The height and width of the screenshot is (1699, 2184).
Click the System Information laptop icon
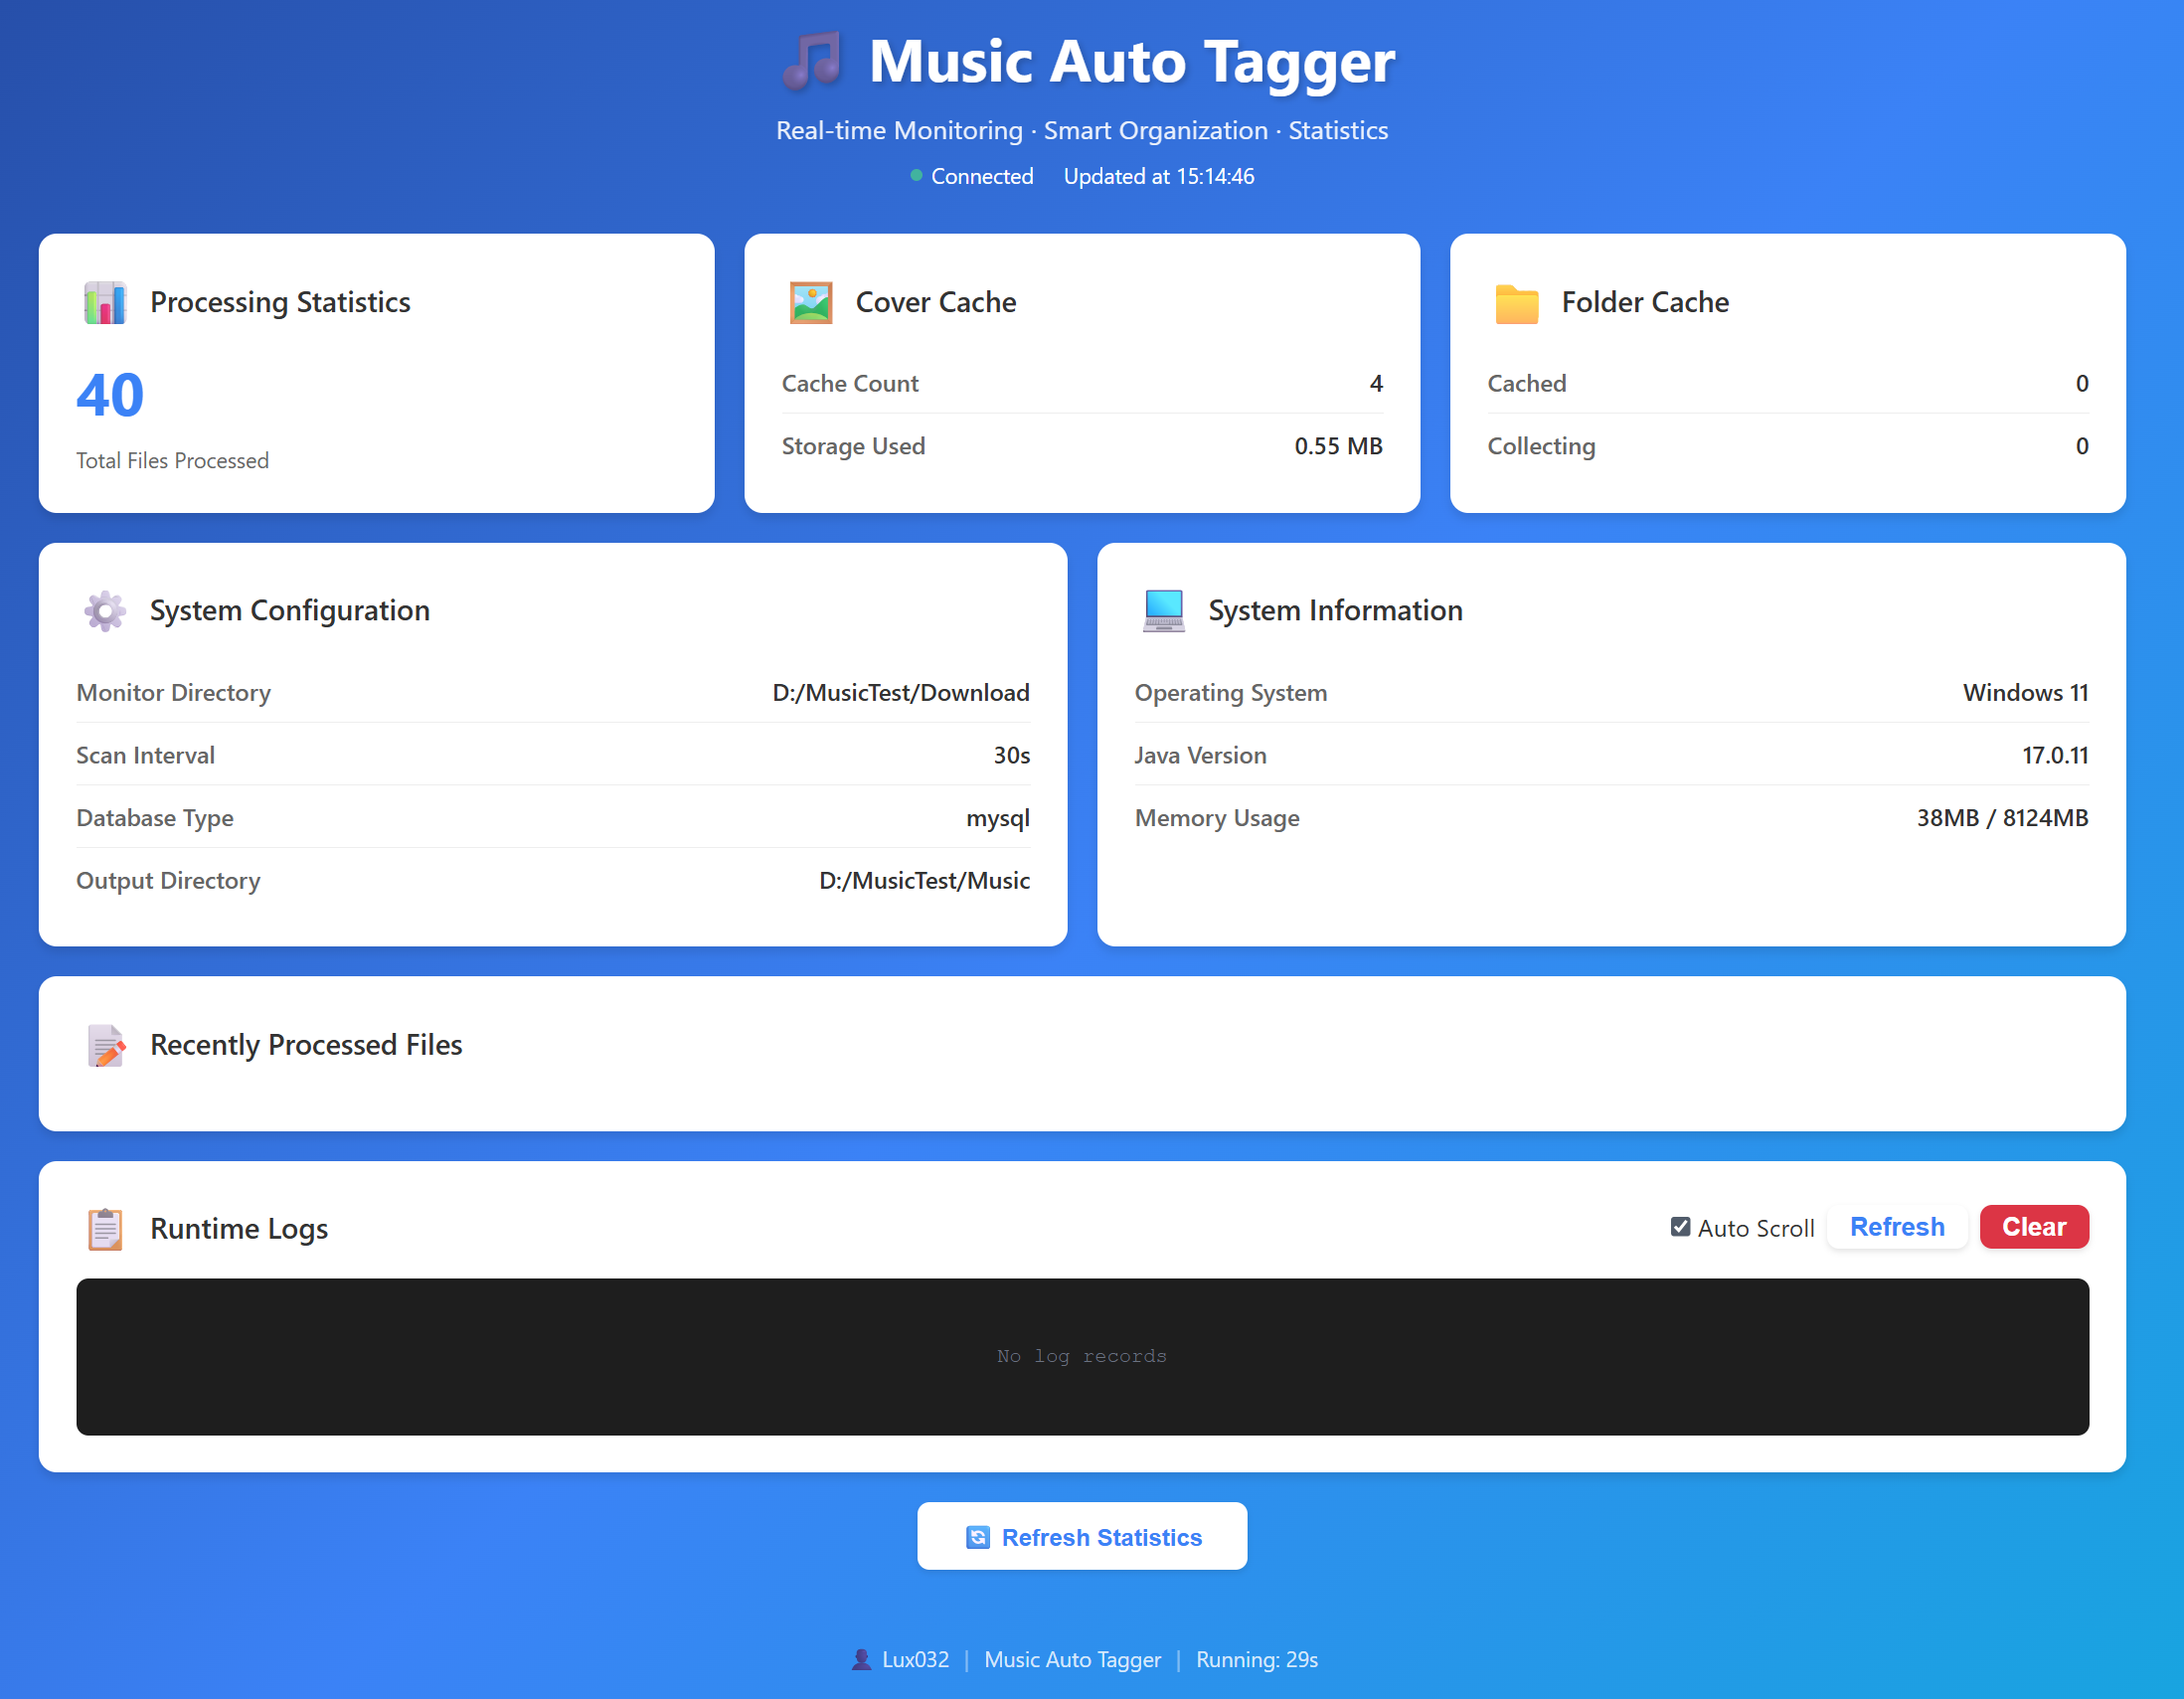1163,610
